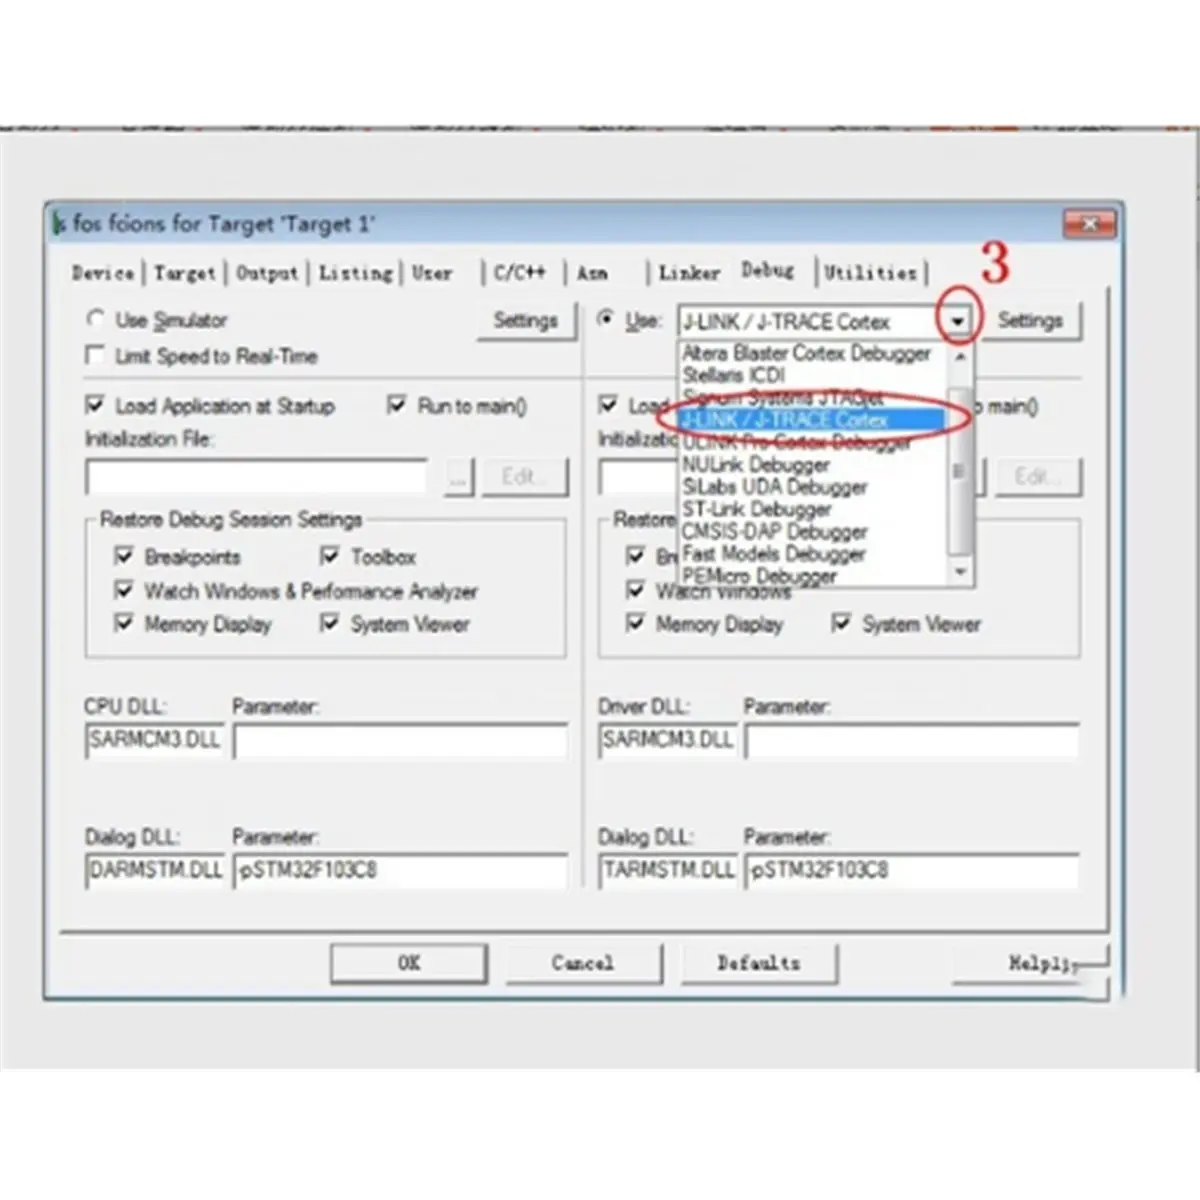This screenshot has height=1200, width=1200.
Task: Disable the Run to main() checkbox
Action: click(398, 404)
